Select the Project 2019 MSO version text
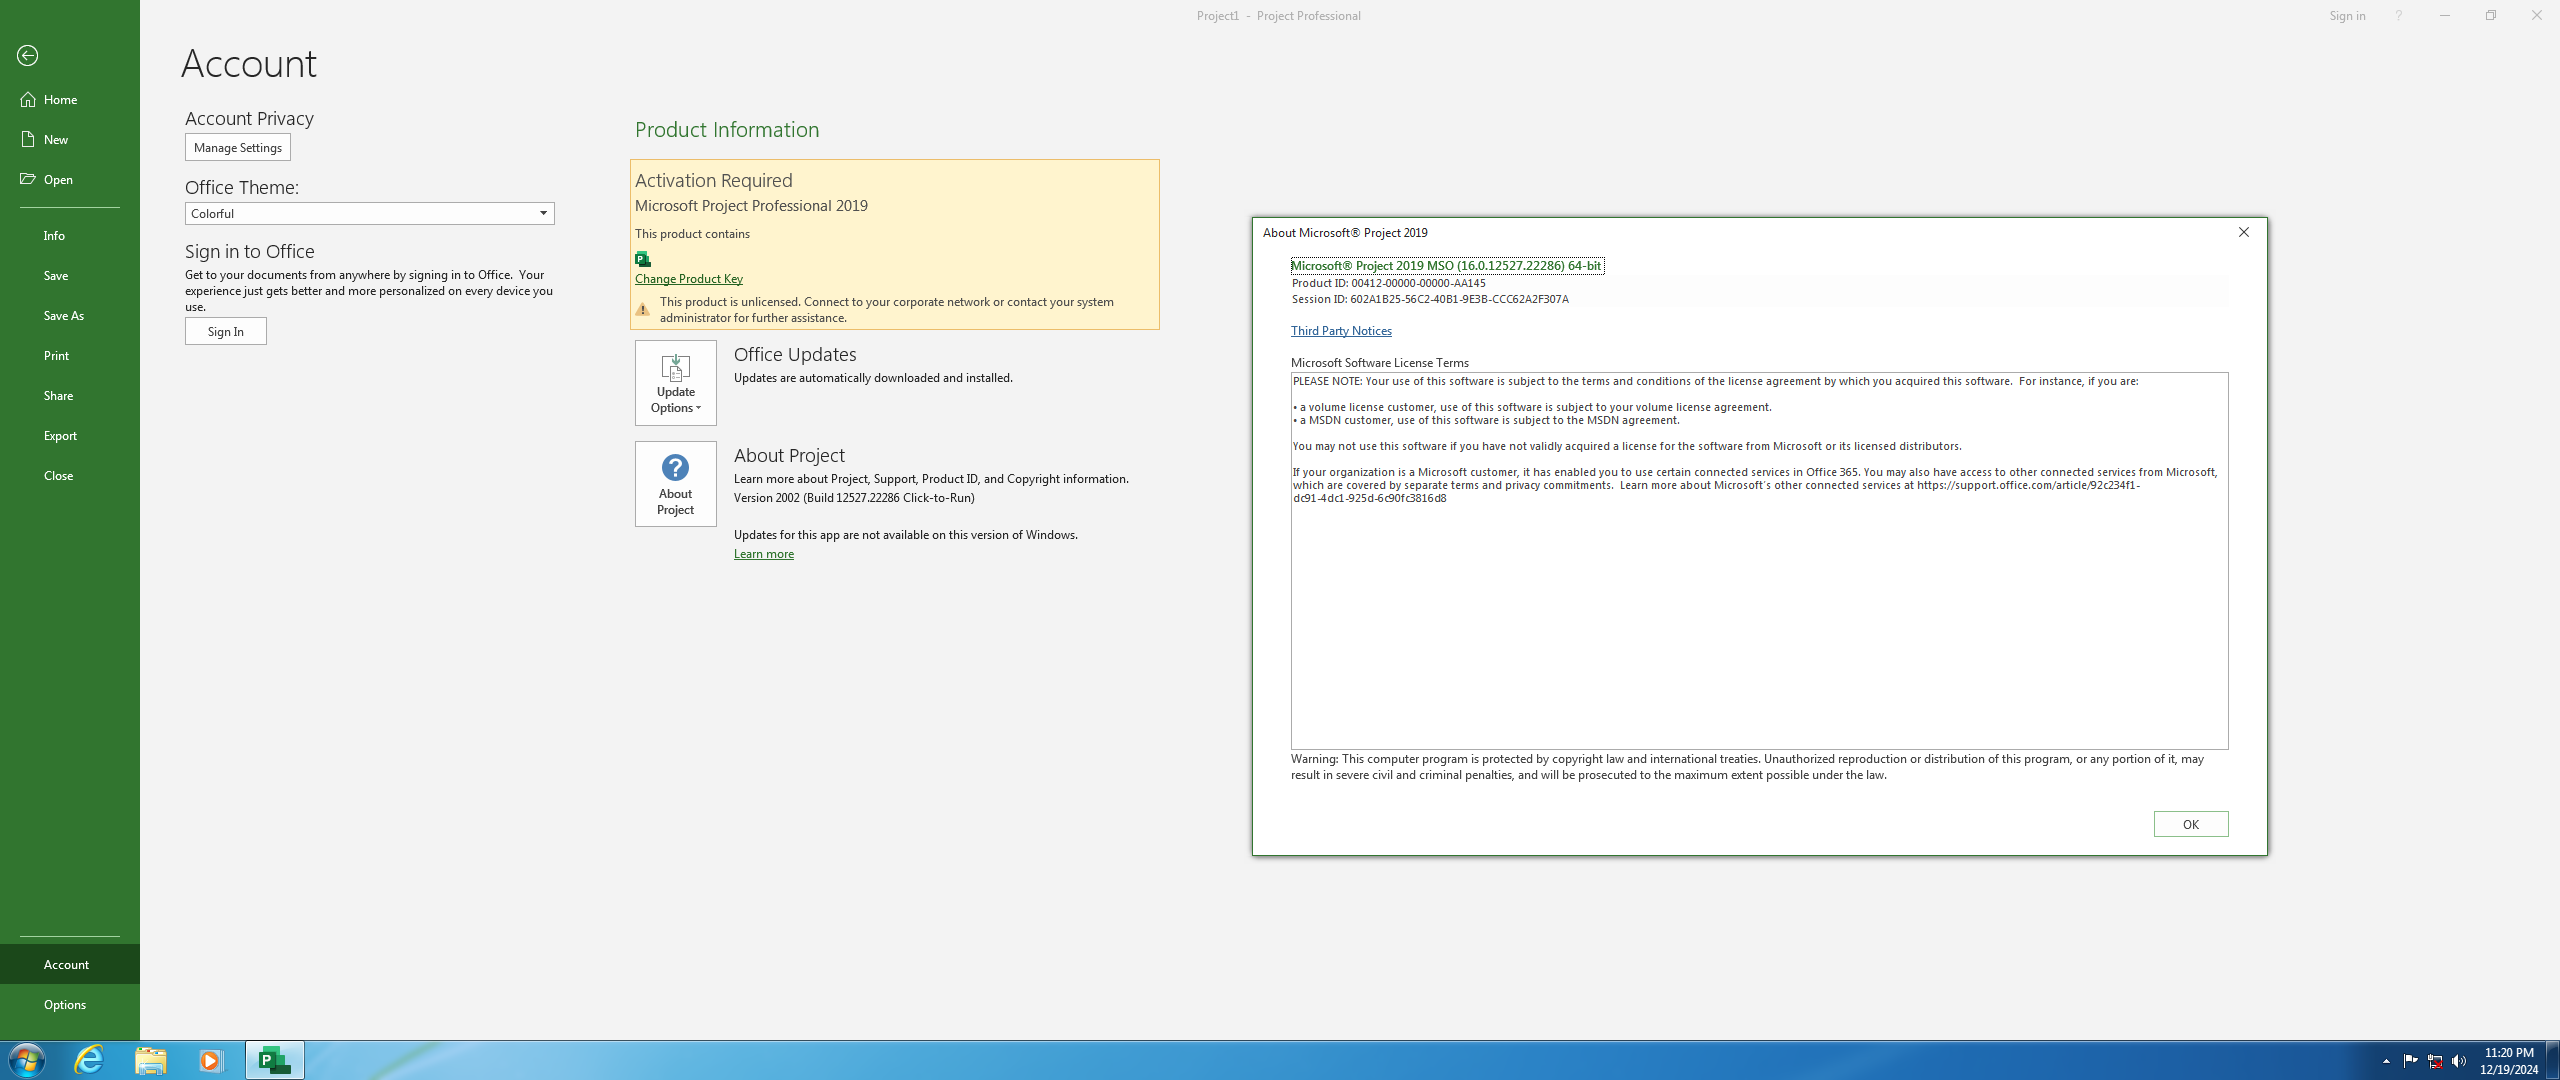Viewport: 2560px width, 1080px height. pos(1447,265)
